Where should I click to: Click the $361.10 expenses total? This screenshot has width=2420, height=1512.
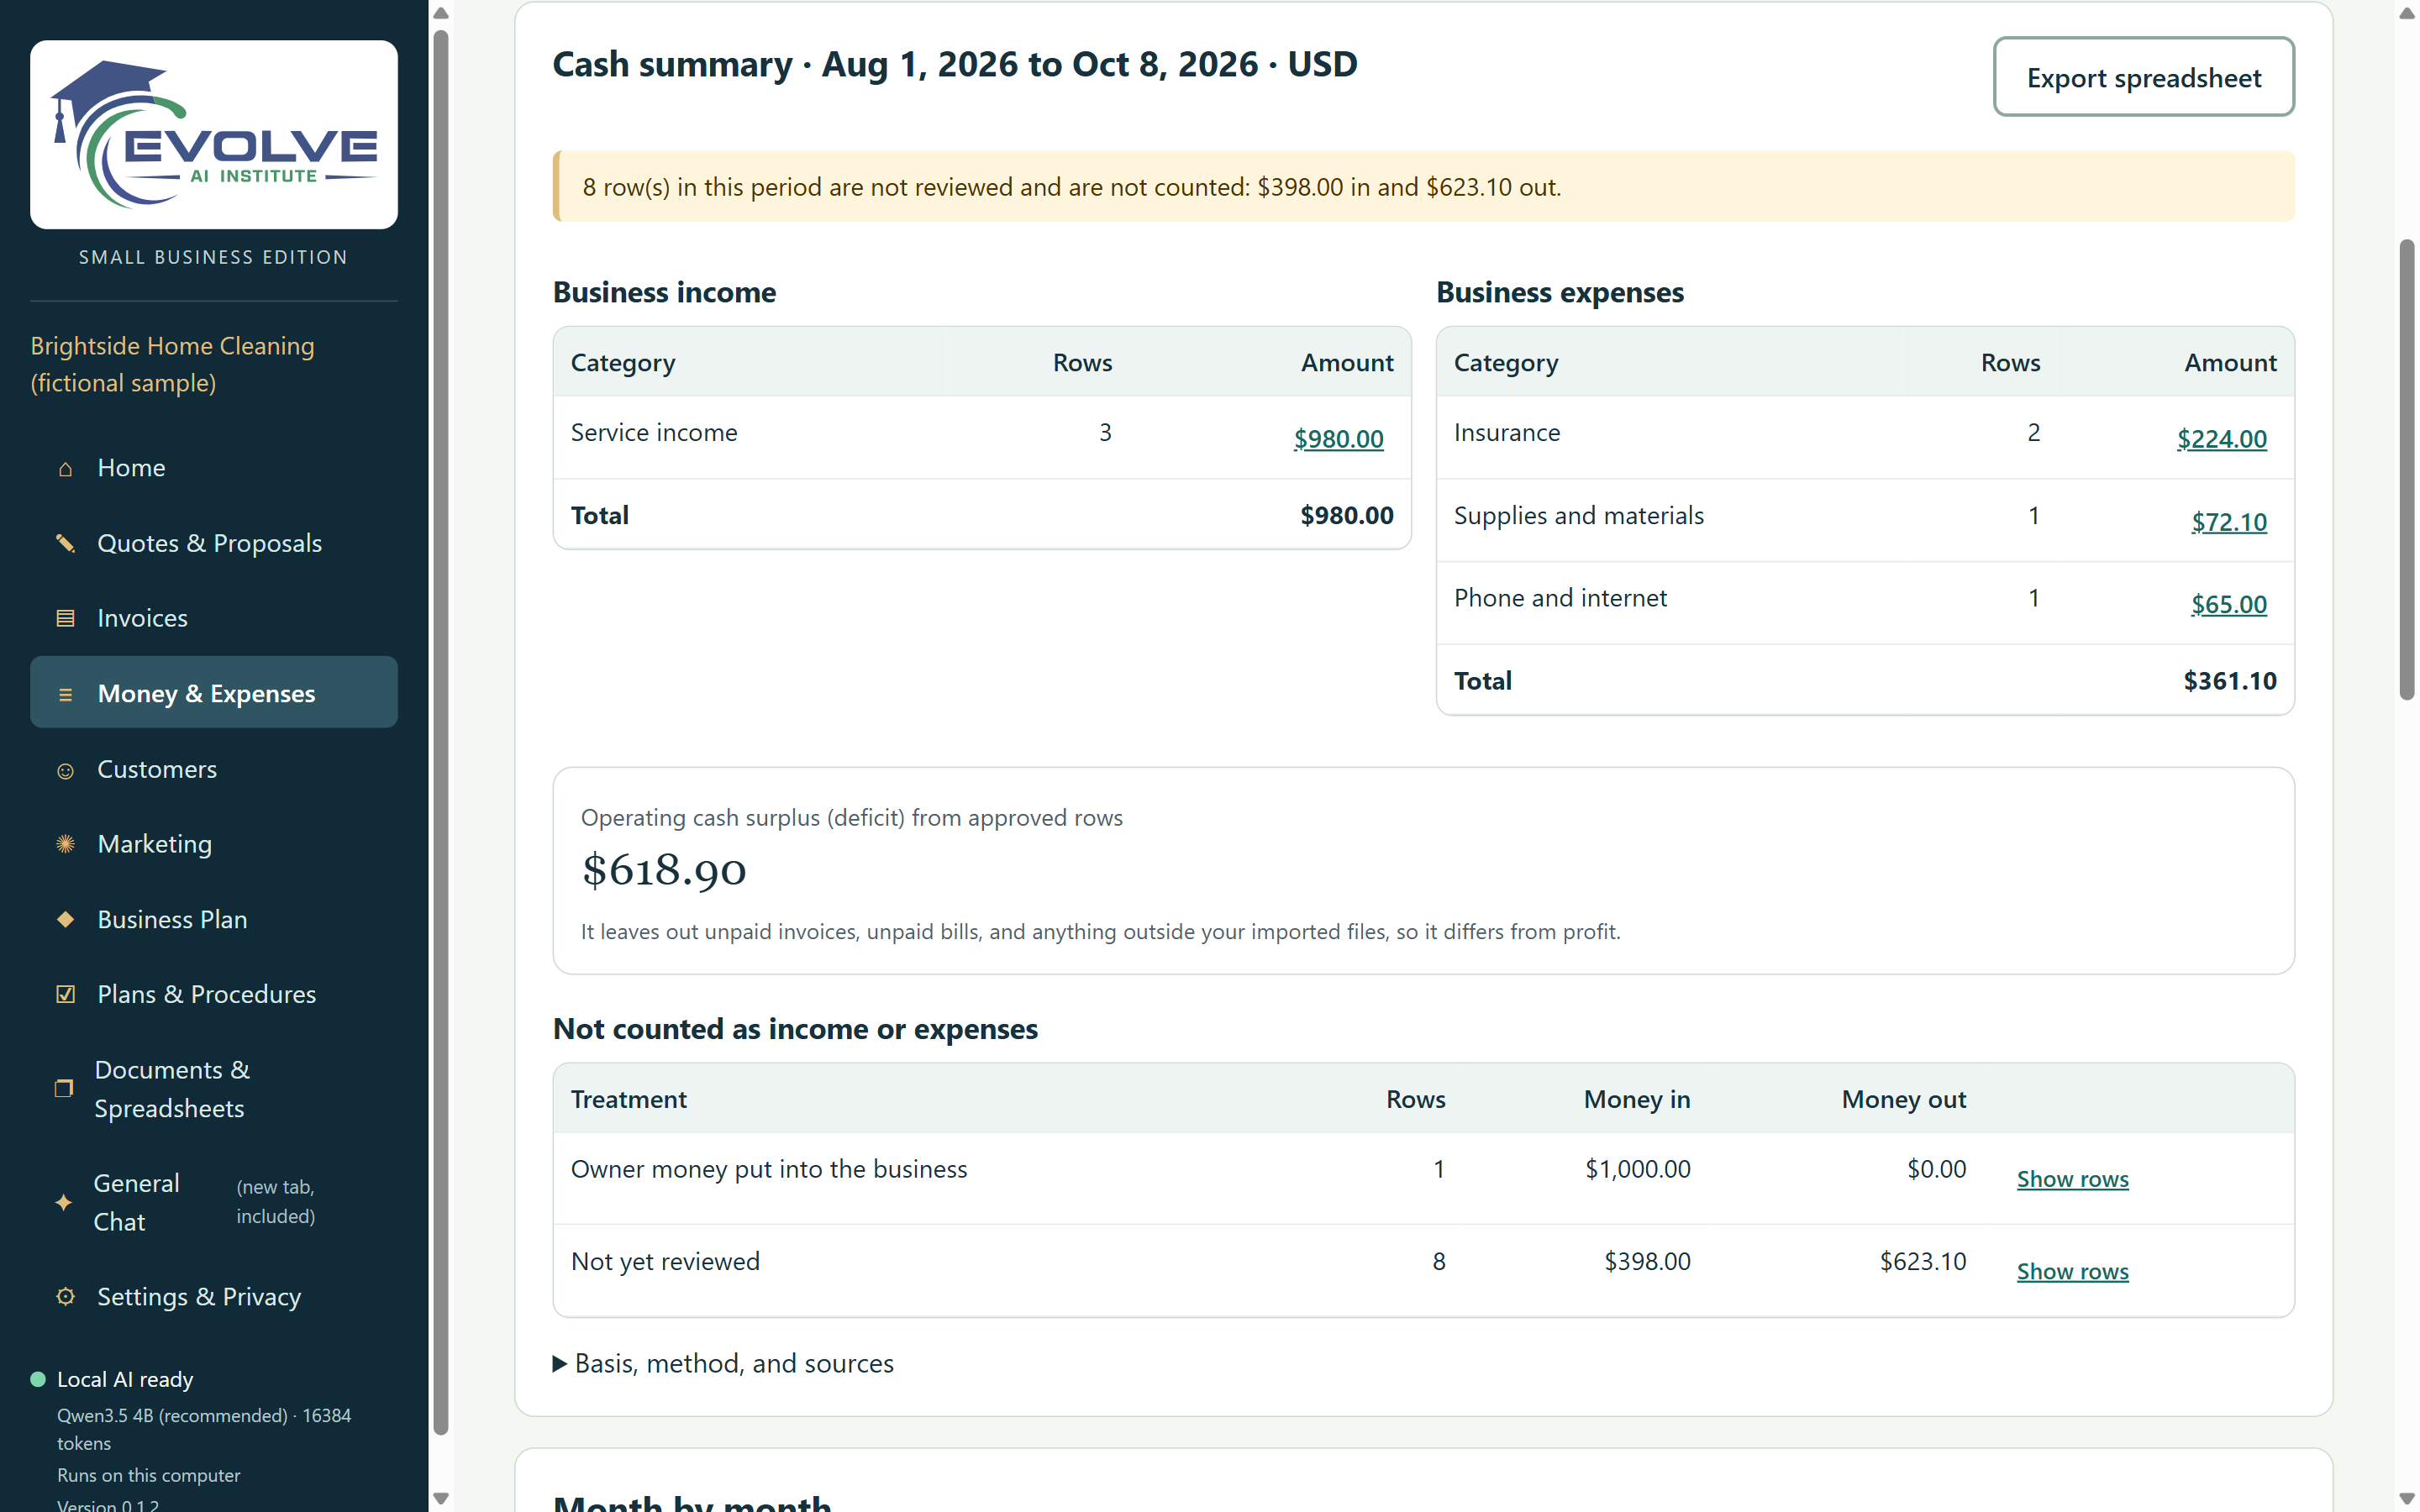click(x=2229, y=681)
